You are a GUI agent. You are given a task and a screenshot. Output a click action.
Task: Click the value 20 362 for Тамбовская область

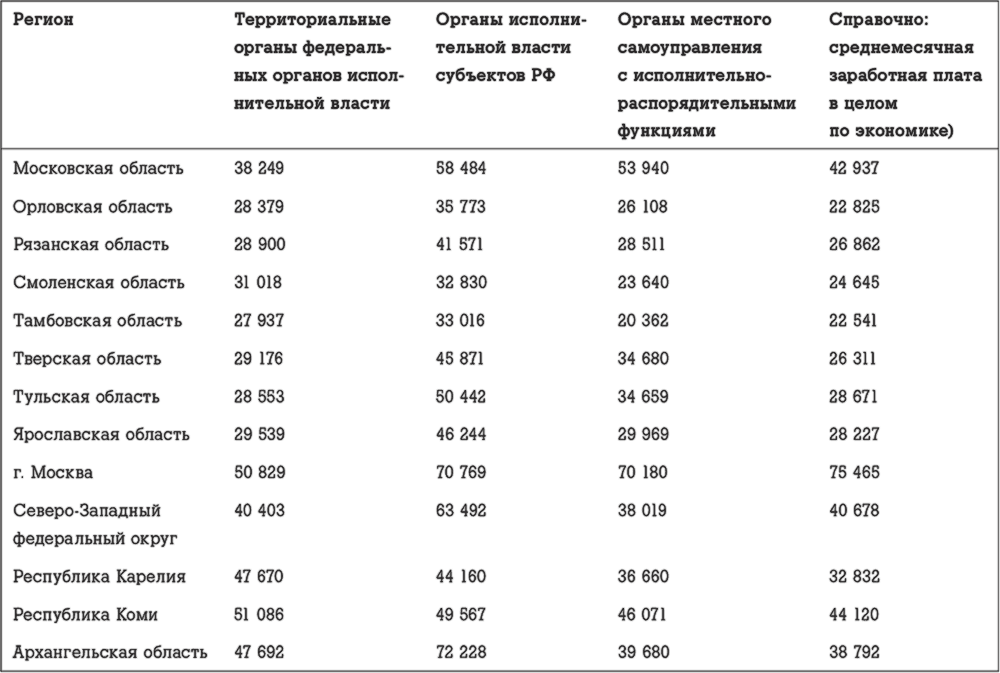click(643, 320)
